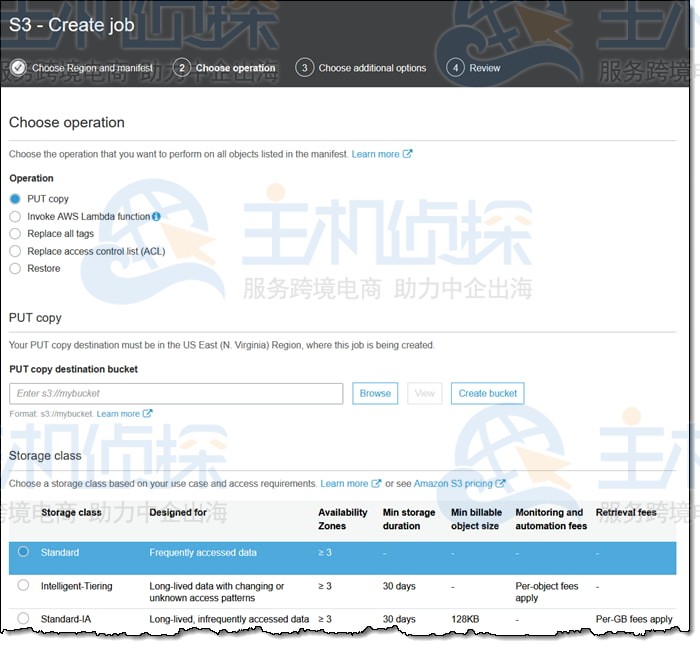Select Invoke AWS Lambda function option

[x=15, y=216]
